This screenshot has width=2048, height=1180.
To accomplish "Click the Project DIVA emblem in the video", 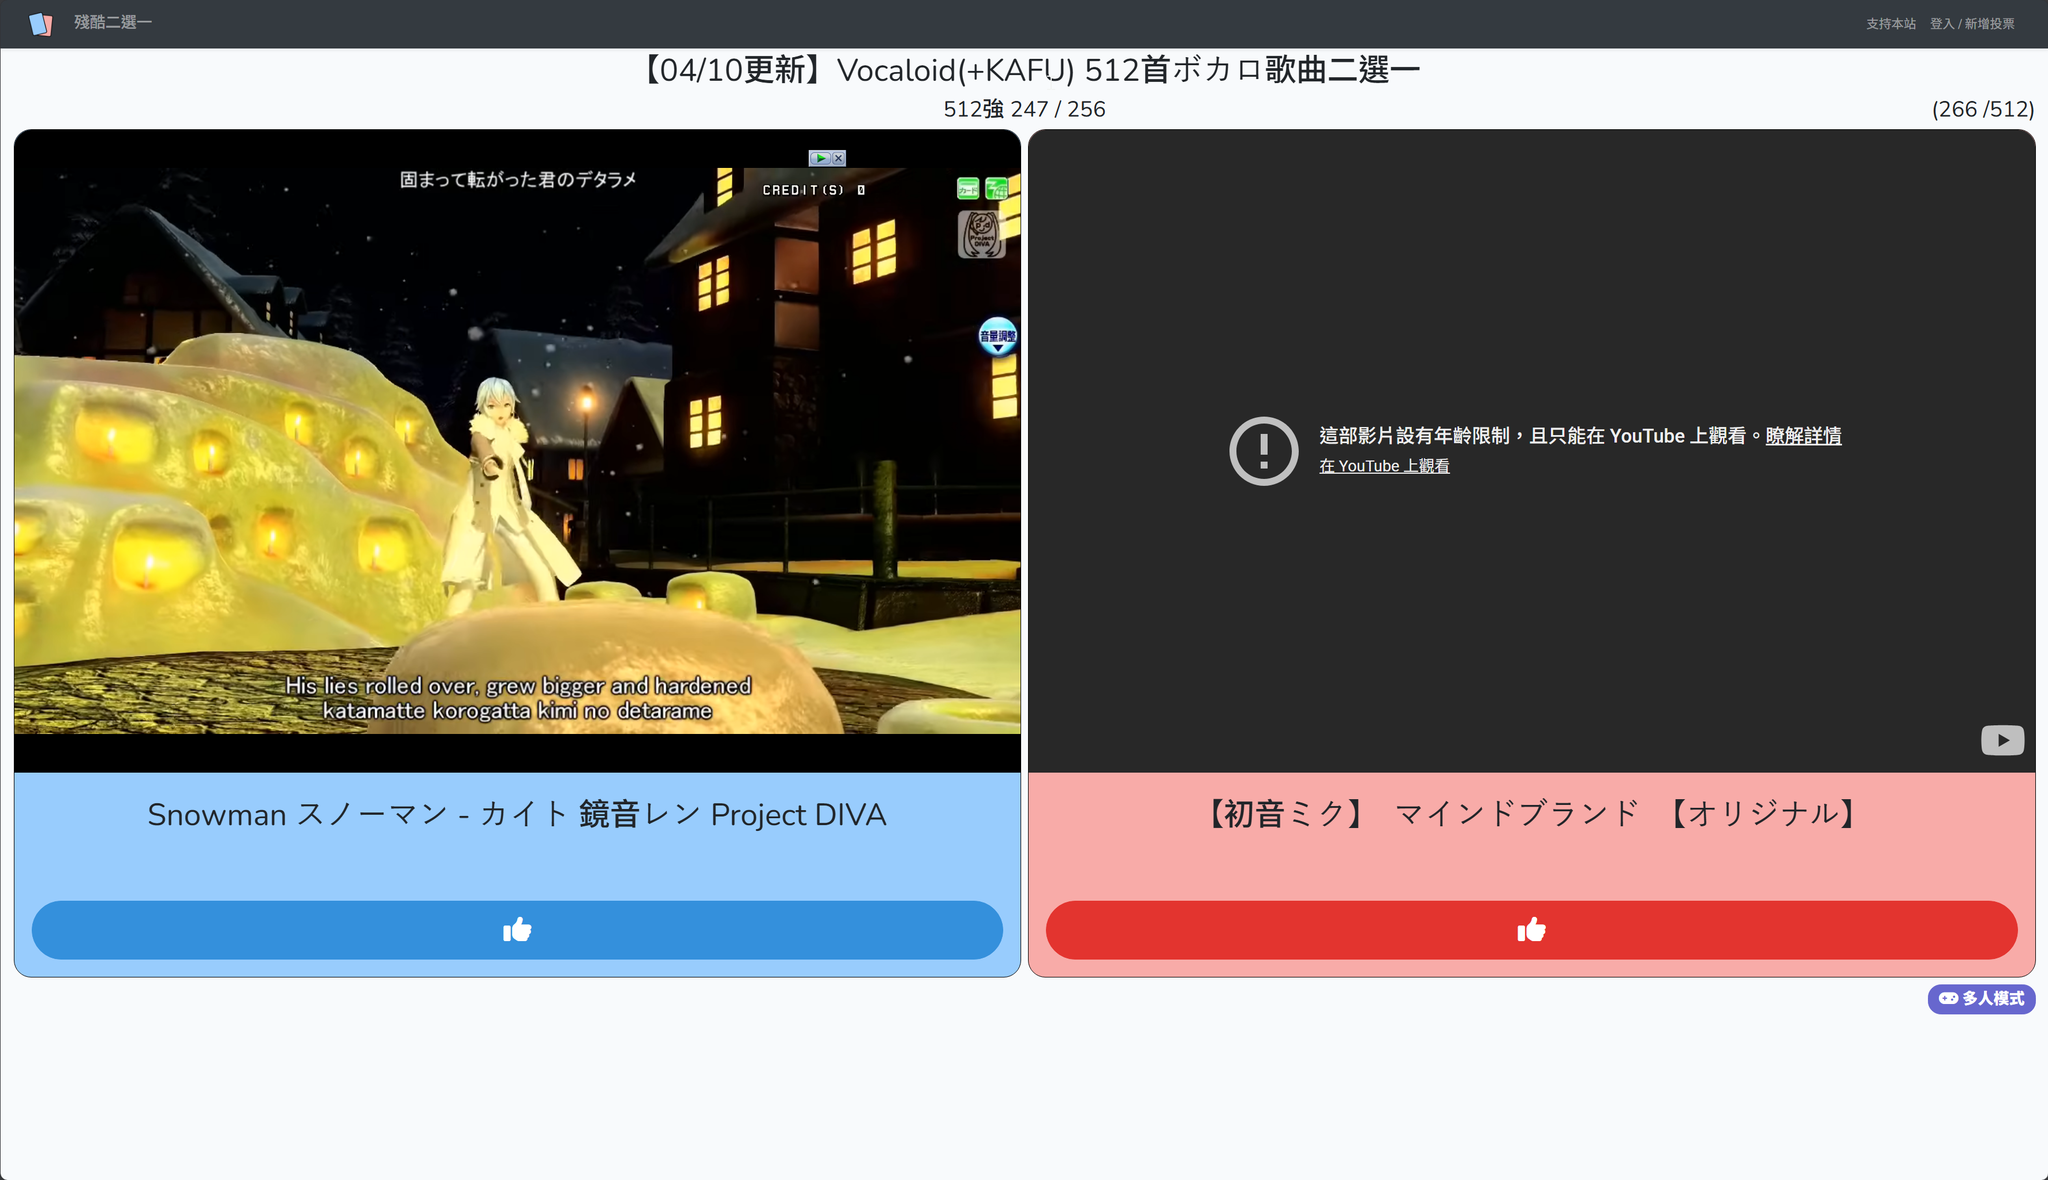I will coord(981,234).
